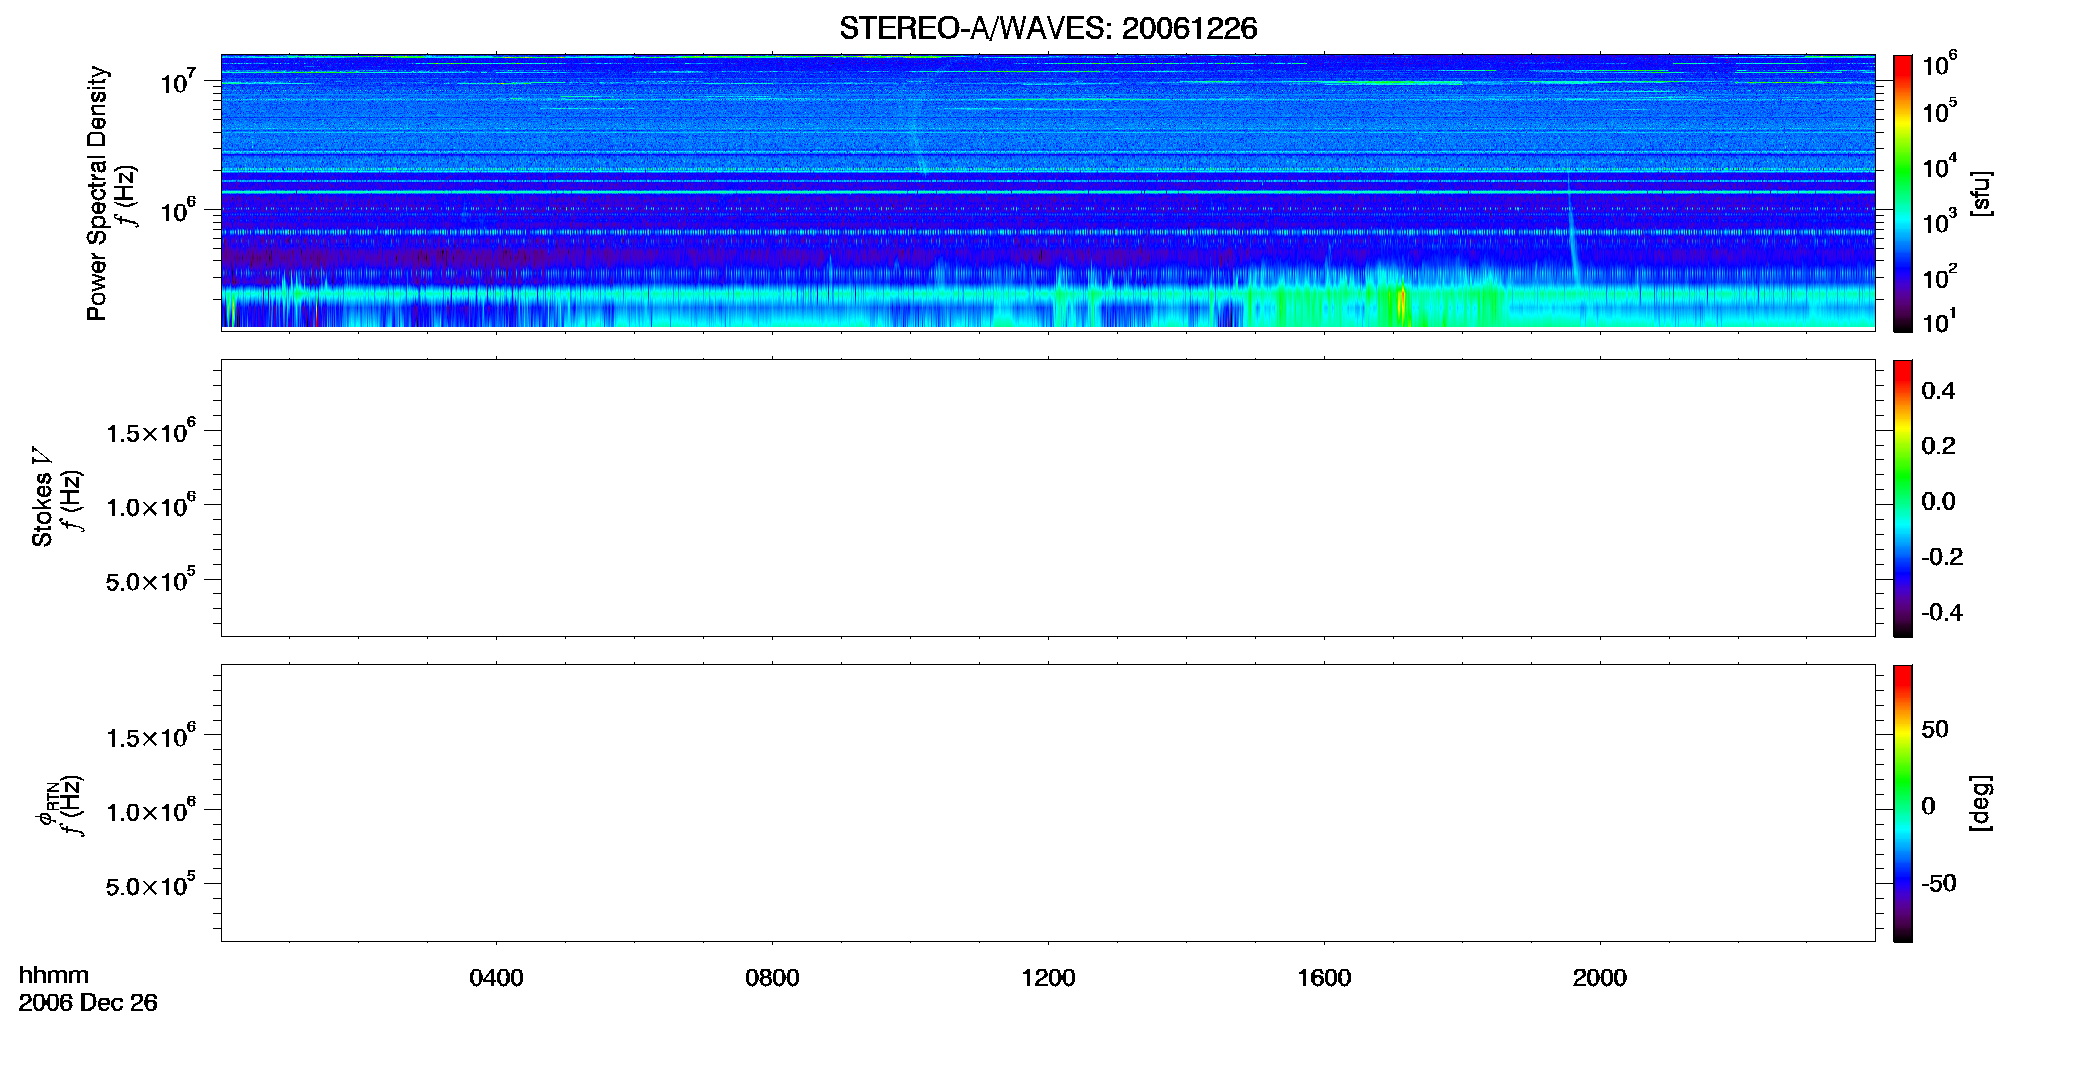Pick the [sfu] power density colorbar
This screenshot has height=1080, width=2096.
coord(1902,193)
